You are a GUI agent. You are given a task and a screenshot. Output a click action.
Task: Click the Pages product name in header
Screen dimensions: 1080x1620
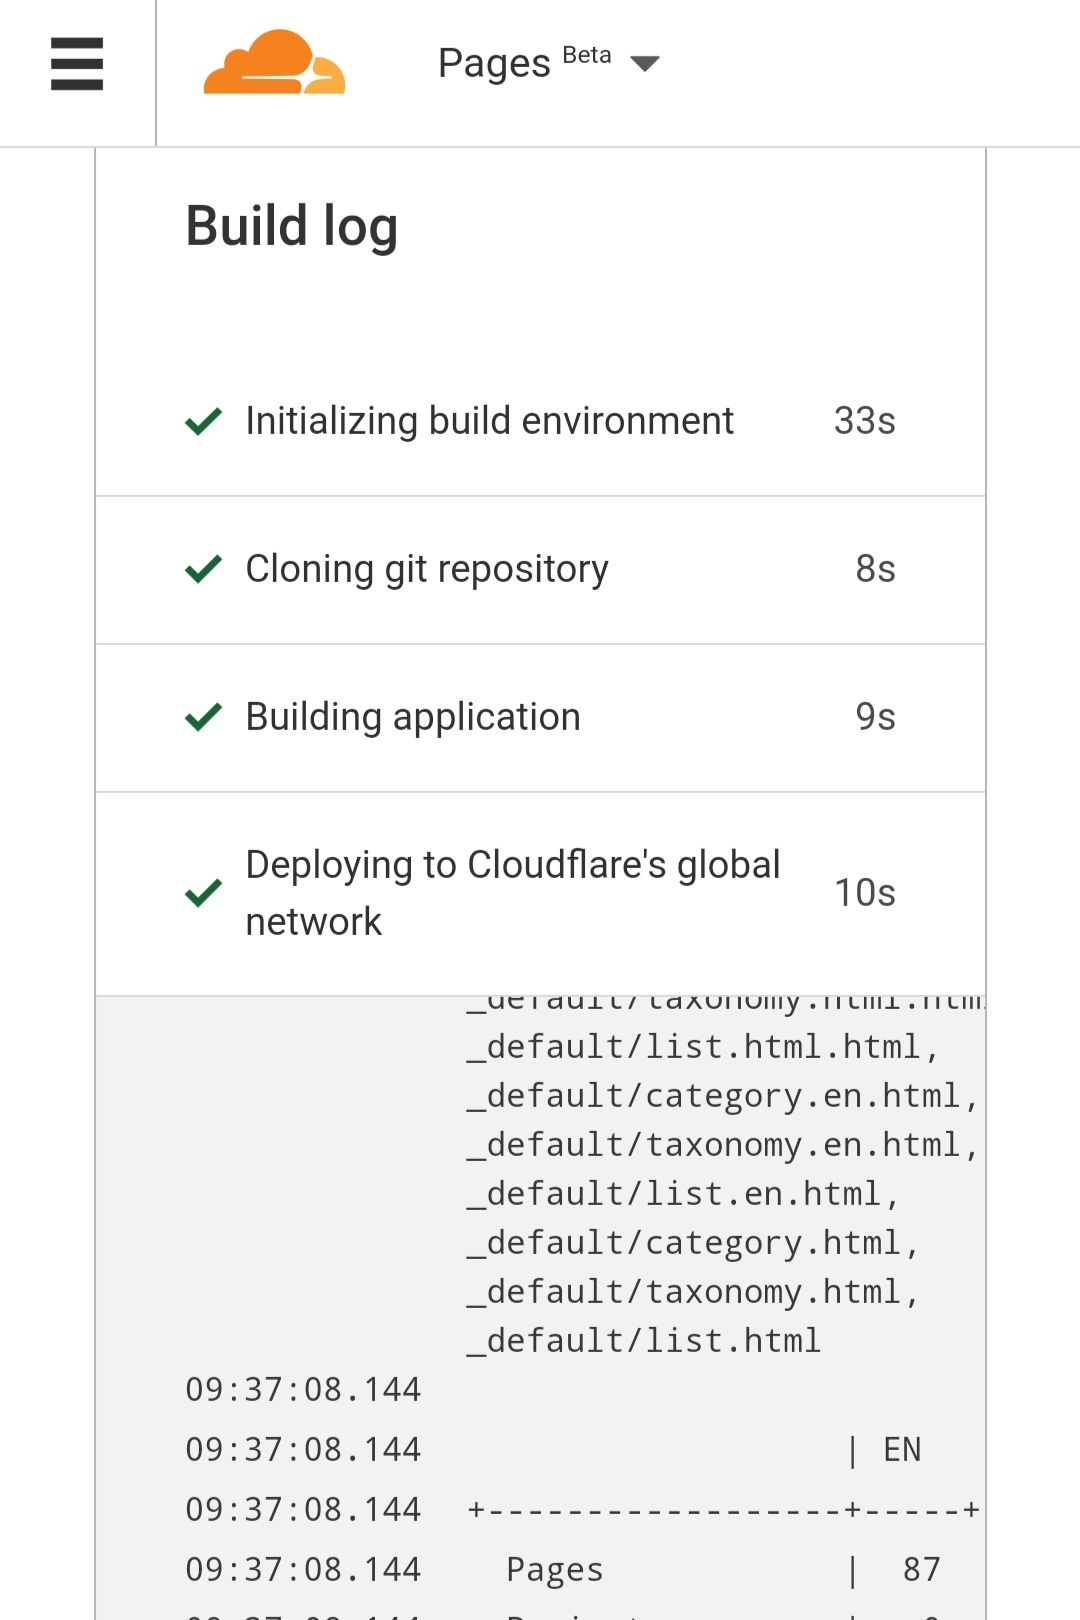[494, 64]
